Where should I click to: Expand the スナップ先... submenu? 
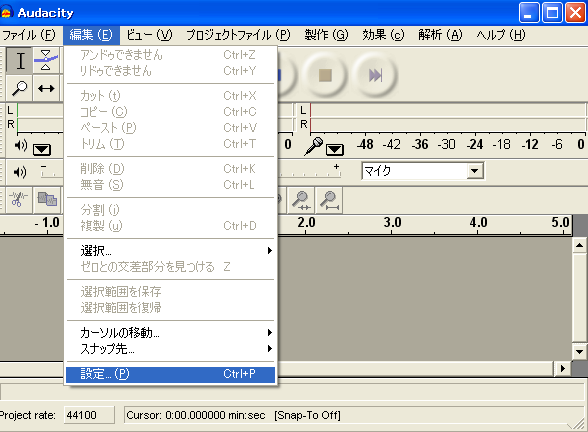(170, 349)
